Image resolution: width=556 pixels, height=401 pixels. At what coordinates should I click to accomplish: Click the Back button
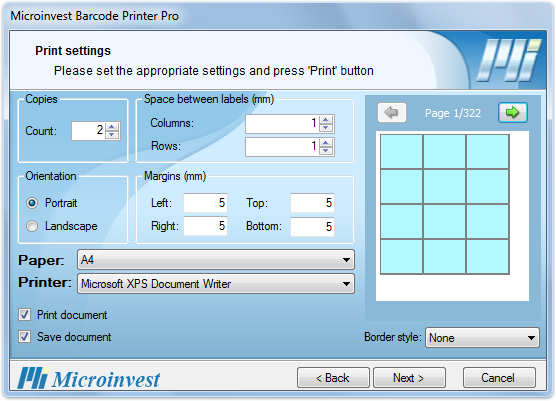tap(333, 378)
